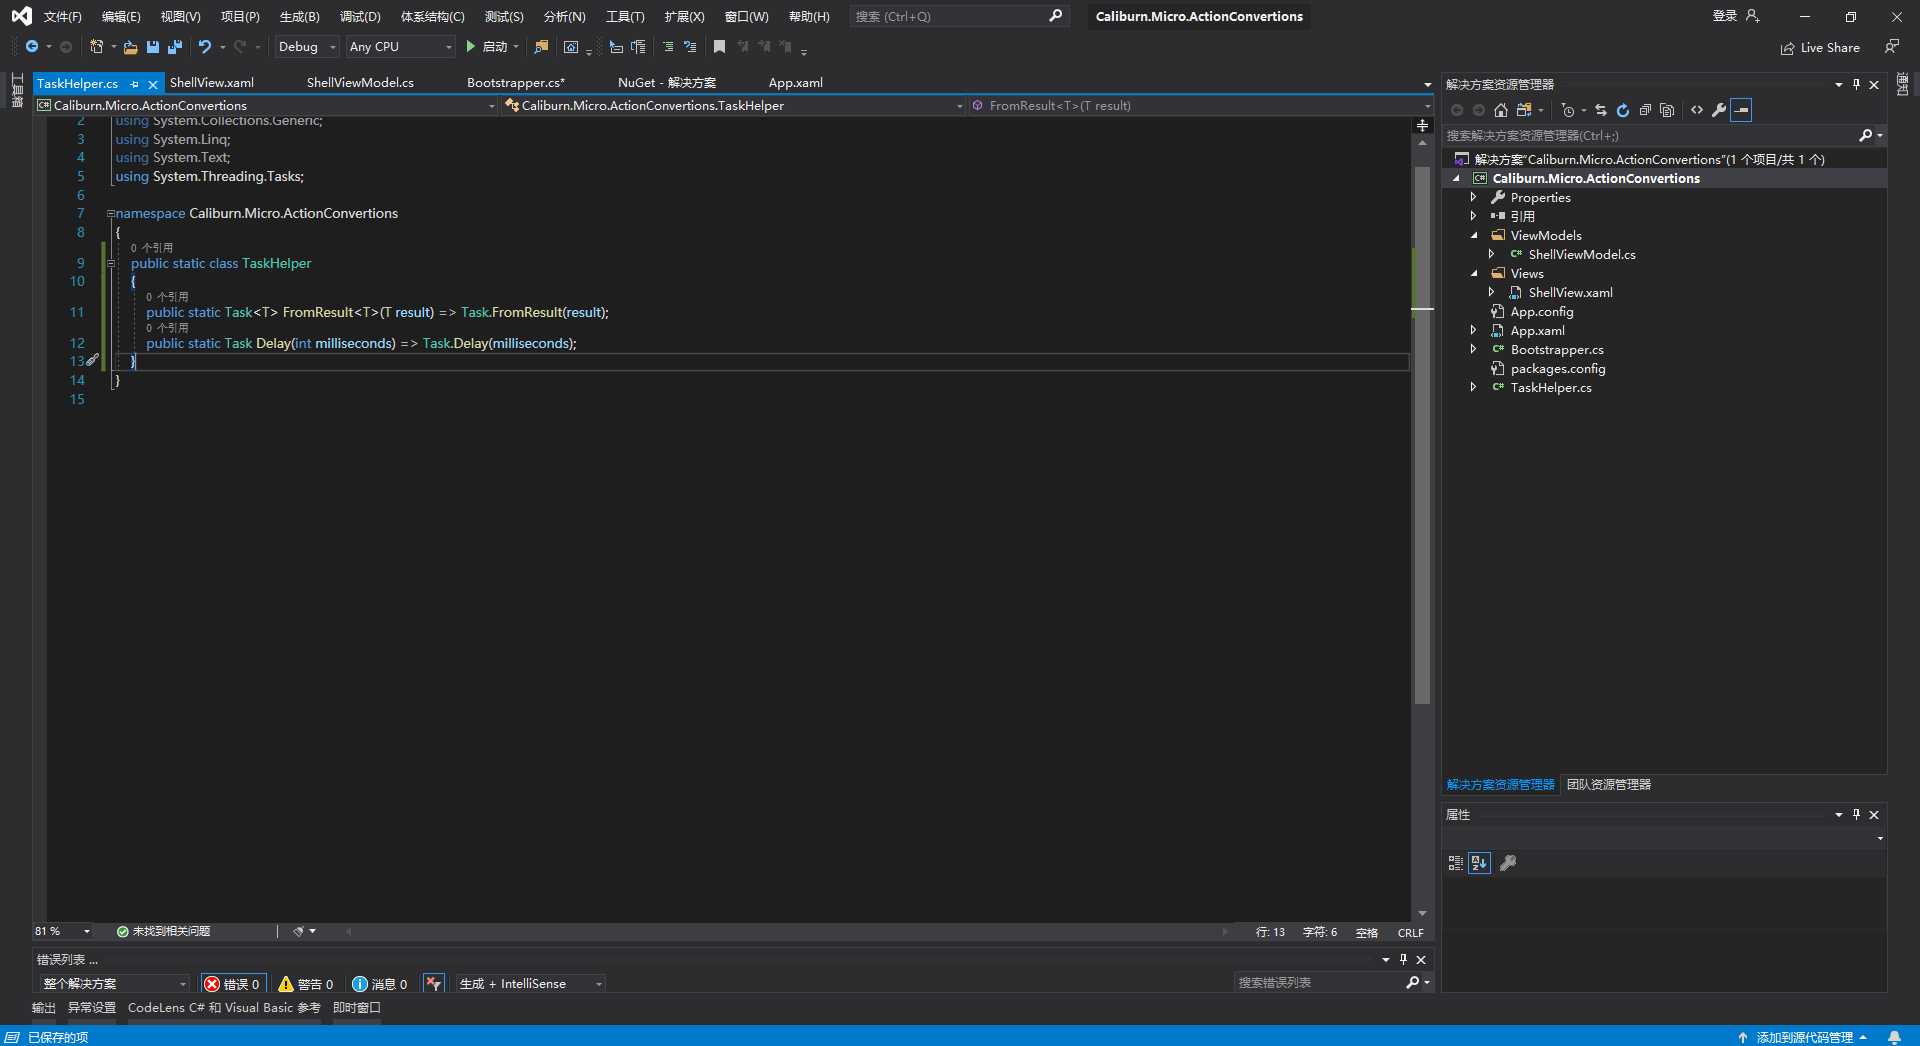Click Solution Explorer Home icon
Viewport: 1920px width, 1046px height.
(1500, 110)
